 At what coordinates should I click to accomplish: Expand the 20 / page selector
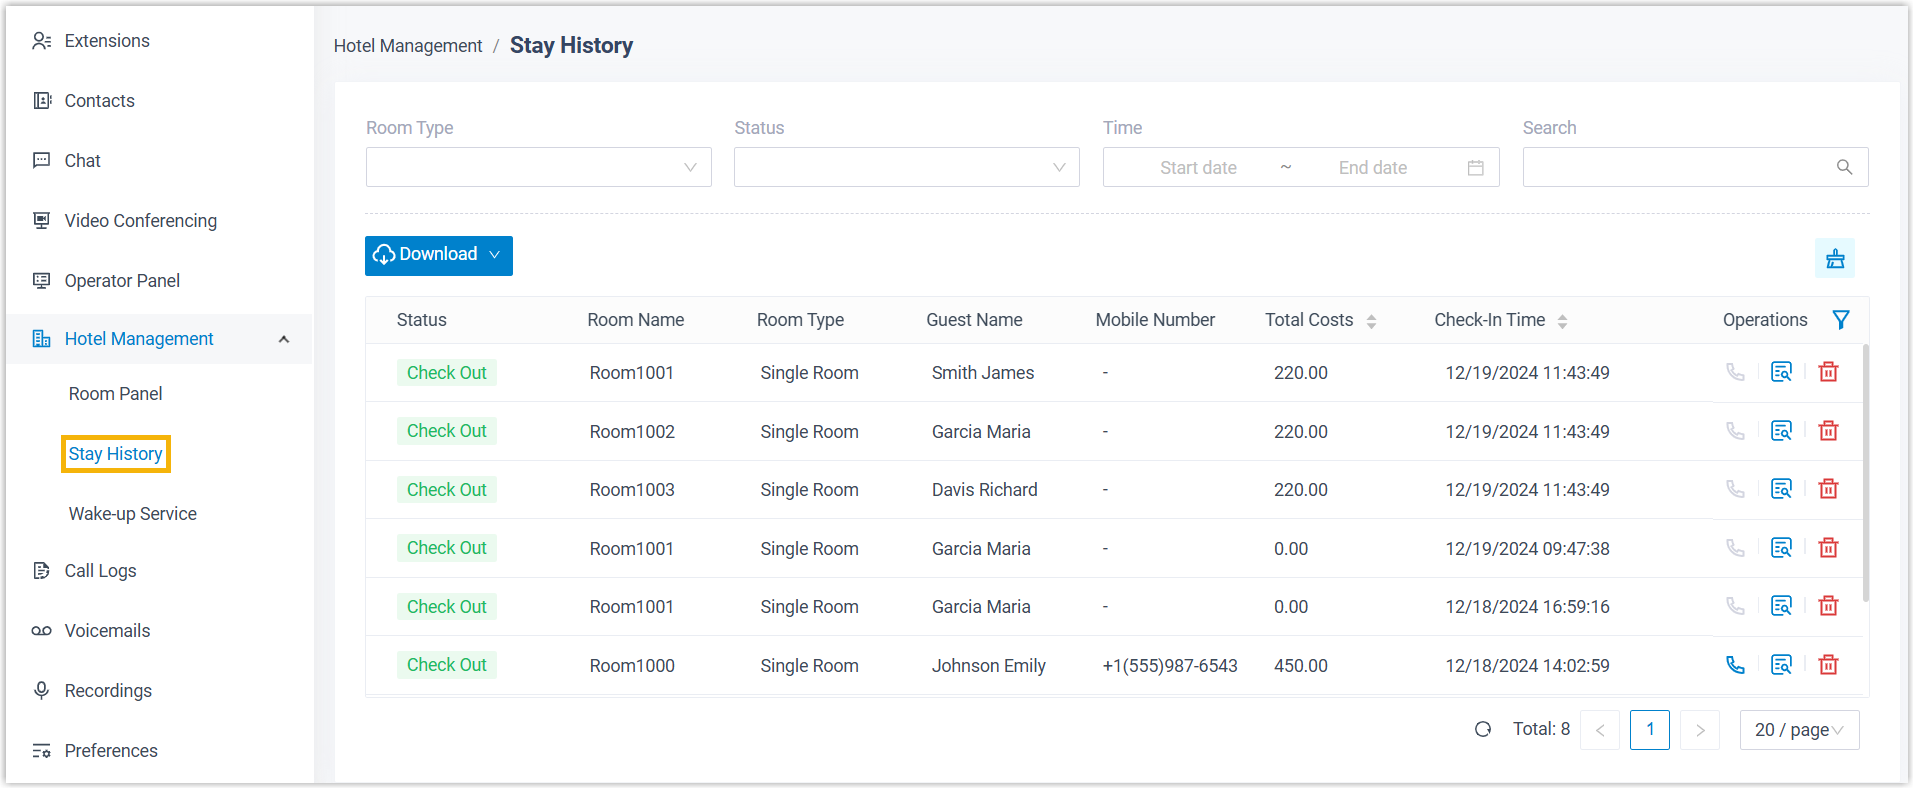[x=1798, y=730]
